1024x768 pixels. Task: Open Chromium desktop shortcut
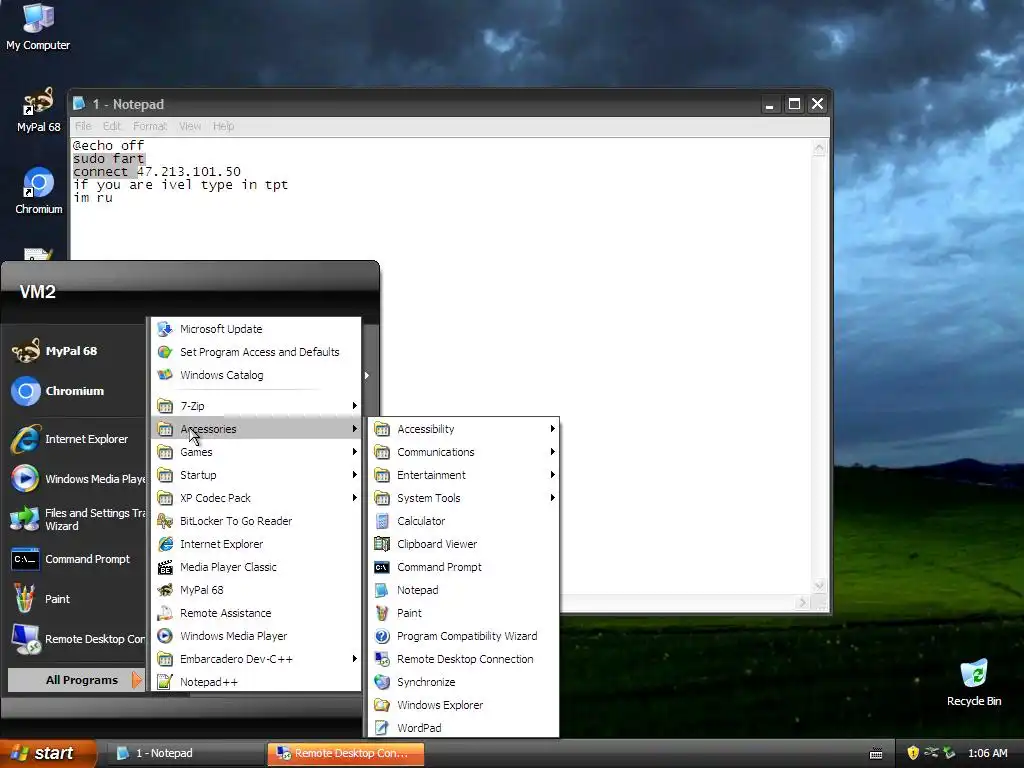(x=39, y=191)
